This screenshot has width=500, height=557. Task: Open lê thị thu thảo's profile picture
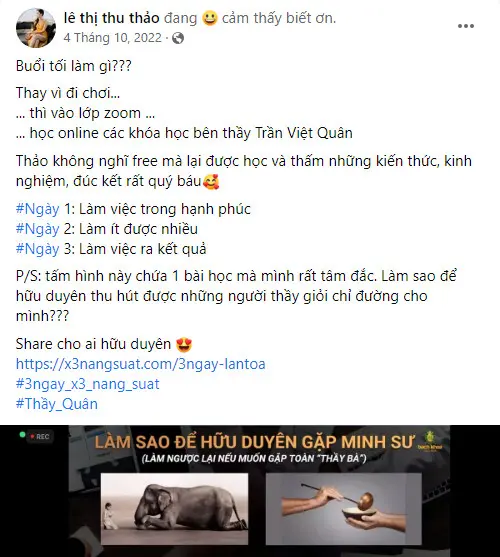click(x=36, y=28)
